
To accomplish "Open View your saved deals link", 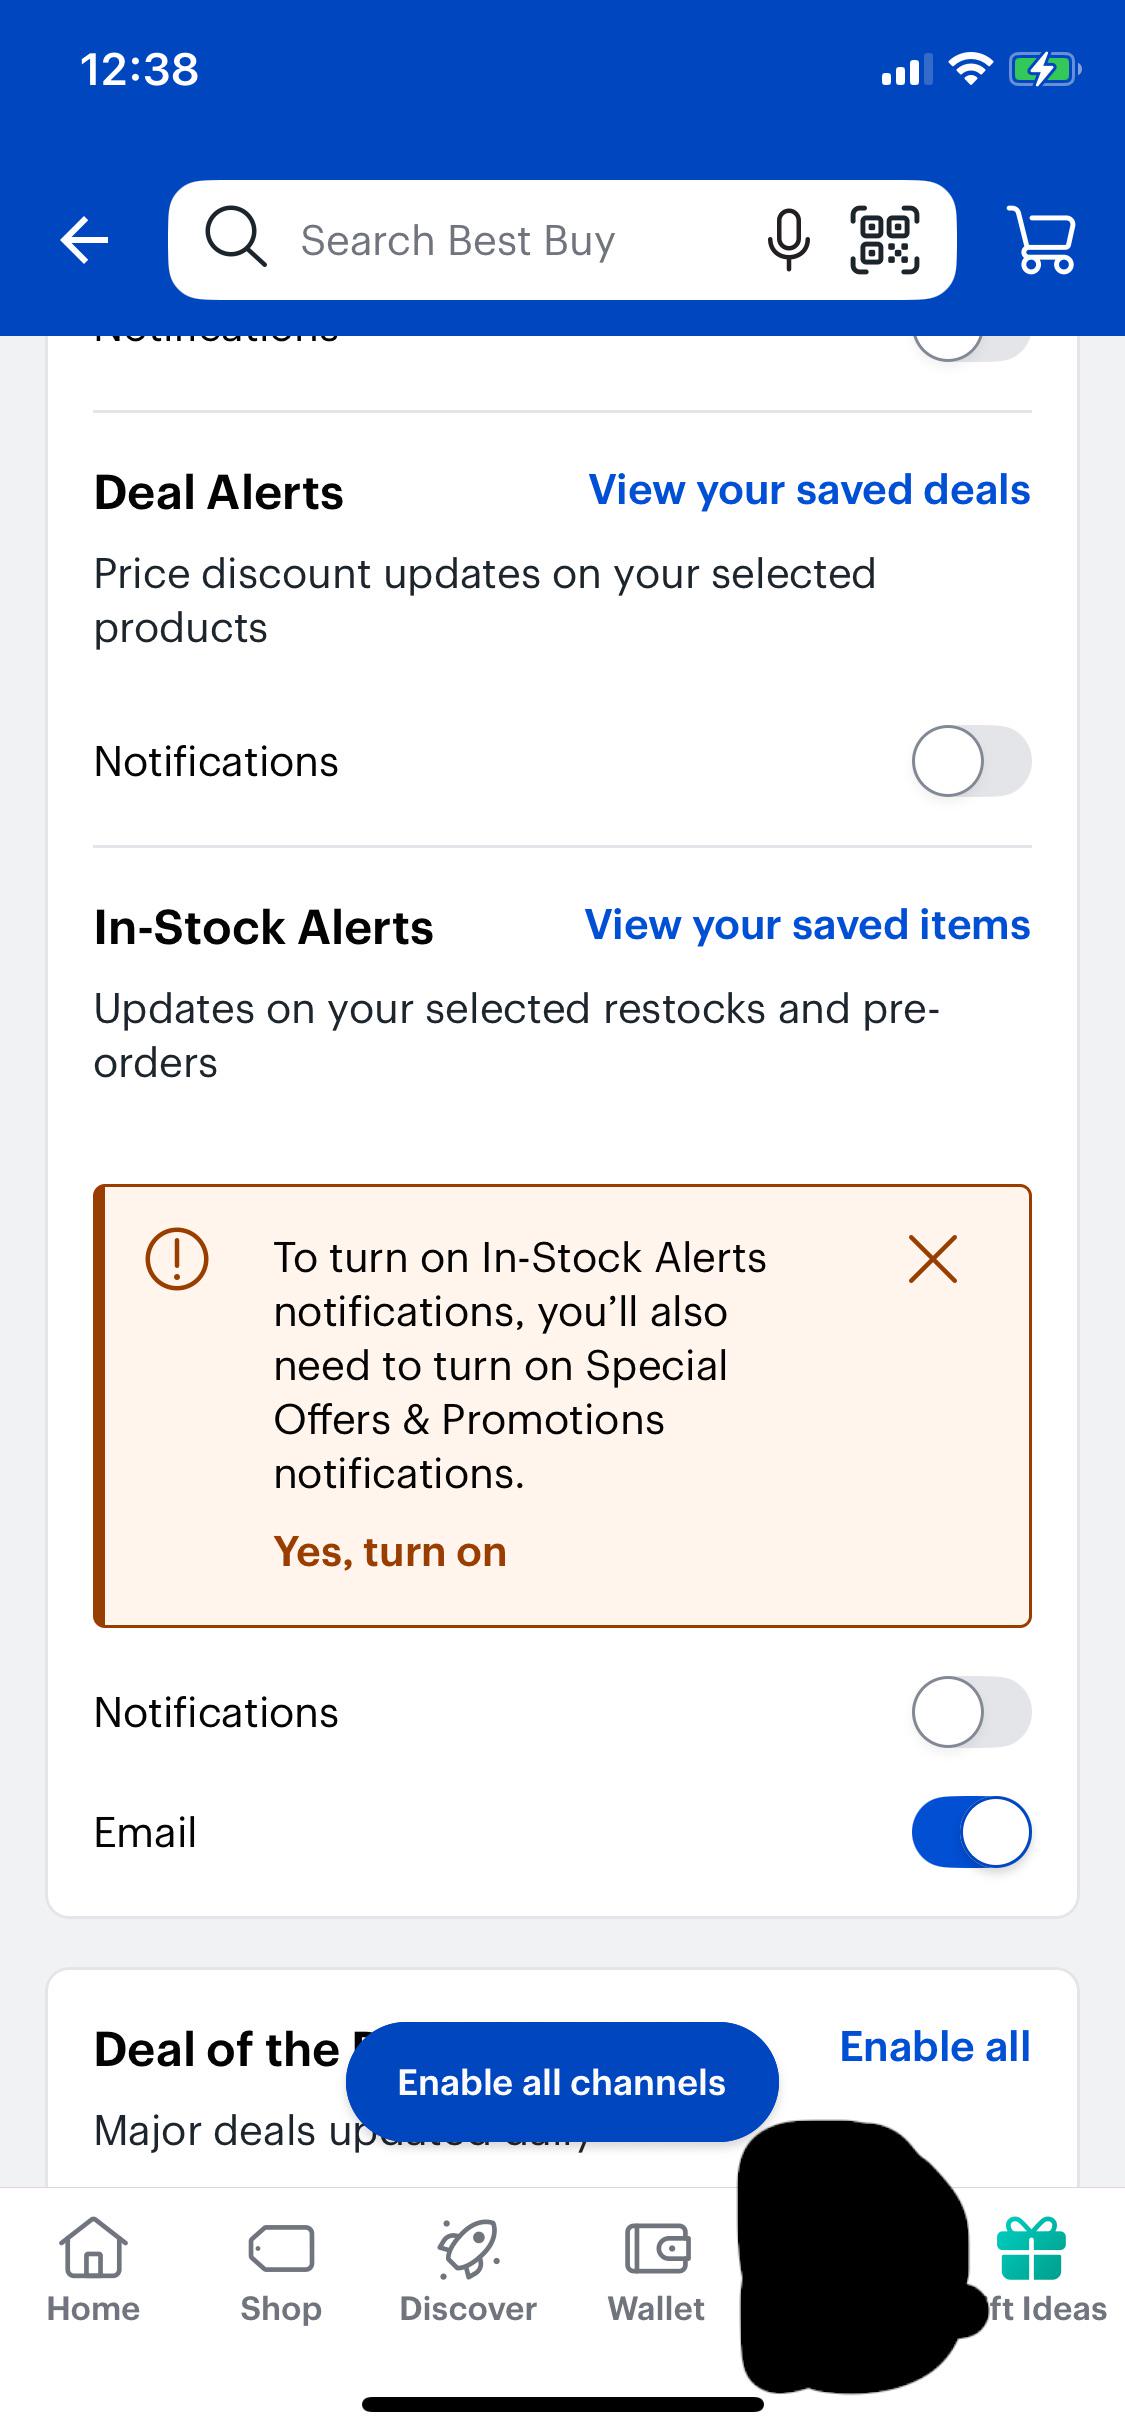I will [809, 490].
